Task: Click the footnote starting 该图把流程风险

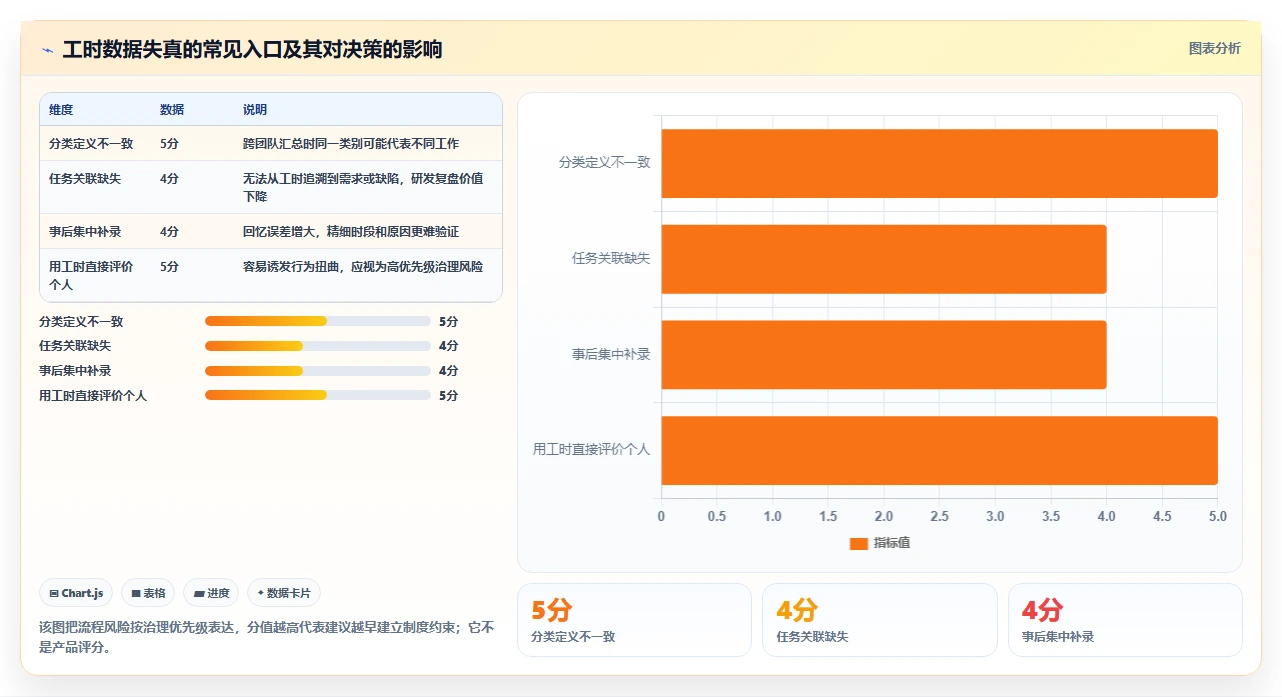Action: tap(266, 637)
